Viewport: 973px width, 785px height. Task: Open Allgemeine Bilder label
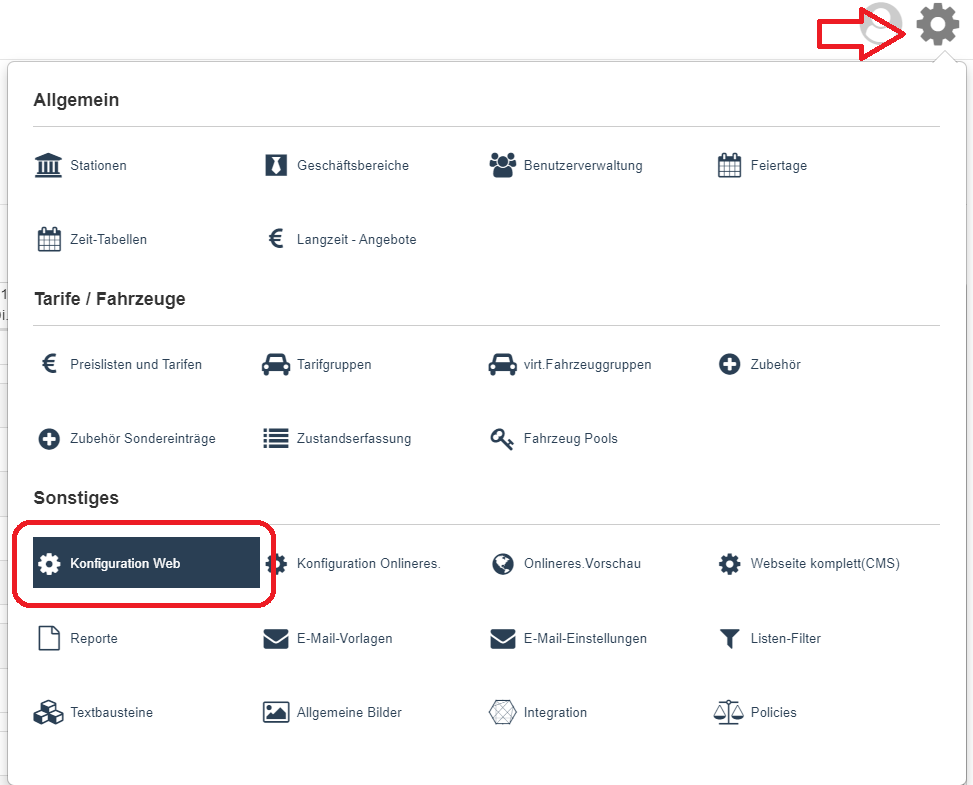[x=349, y=712]
